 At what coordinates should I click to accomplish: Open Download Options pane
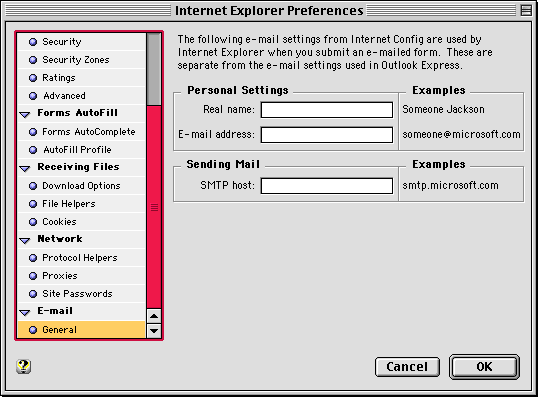pos(82,186)
